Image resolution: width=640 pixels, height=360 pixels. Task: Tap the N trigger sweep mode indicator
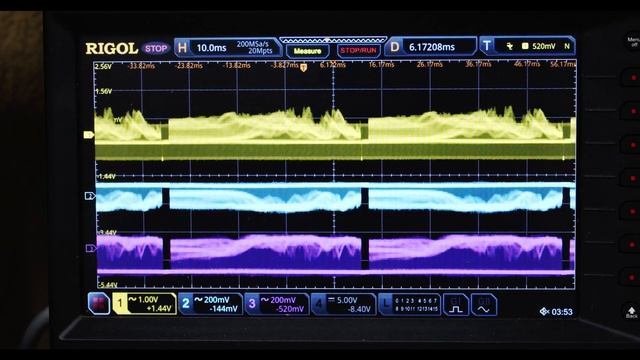(x=567, y=46)
